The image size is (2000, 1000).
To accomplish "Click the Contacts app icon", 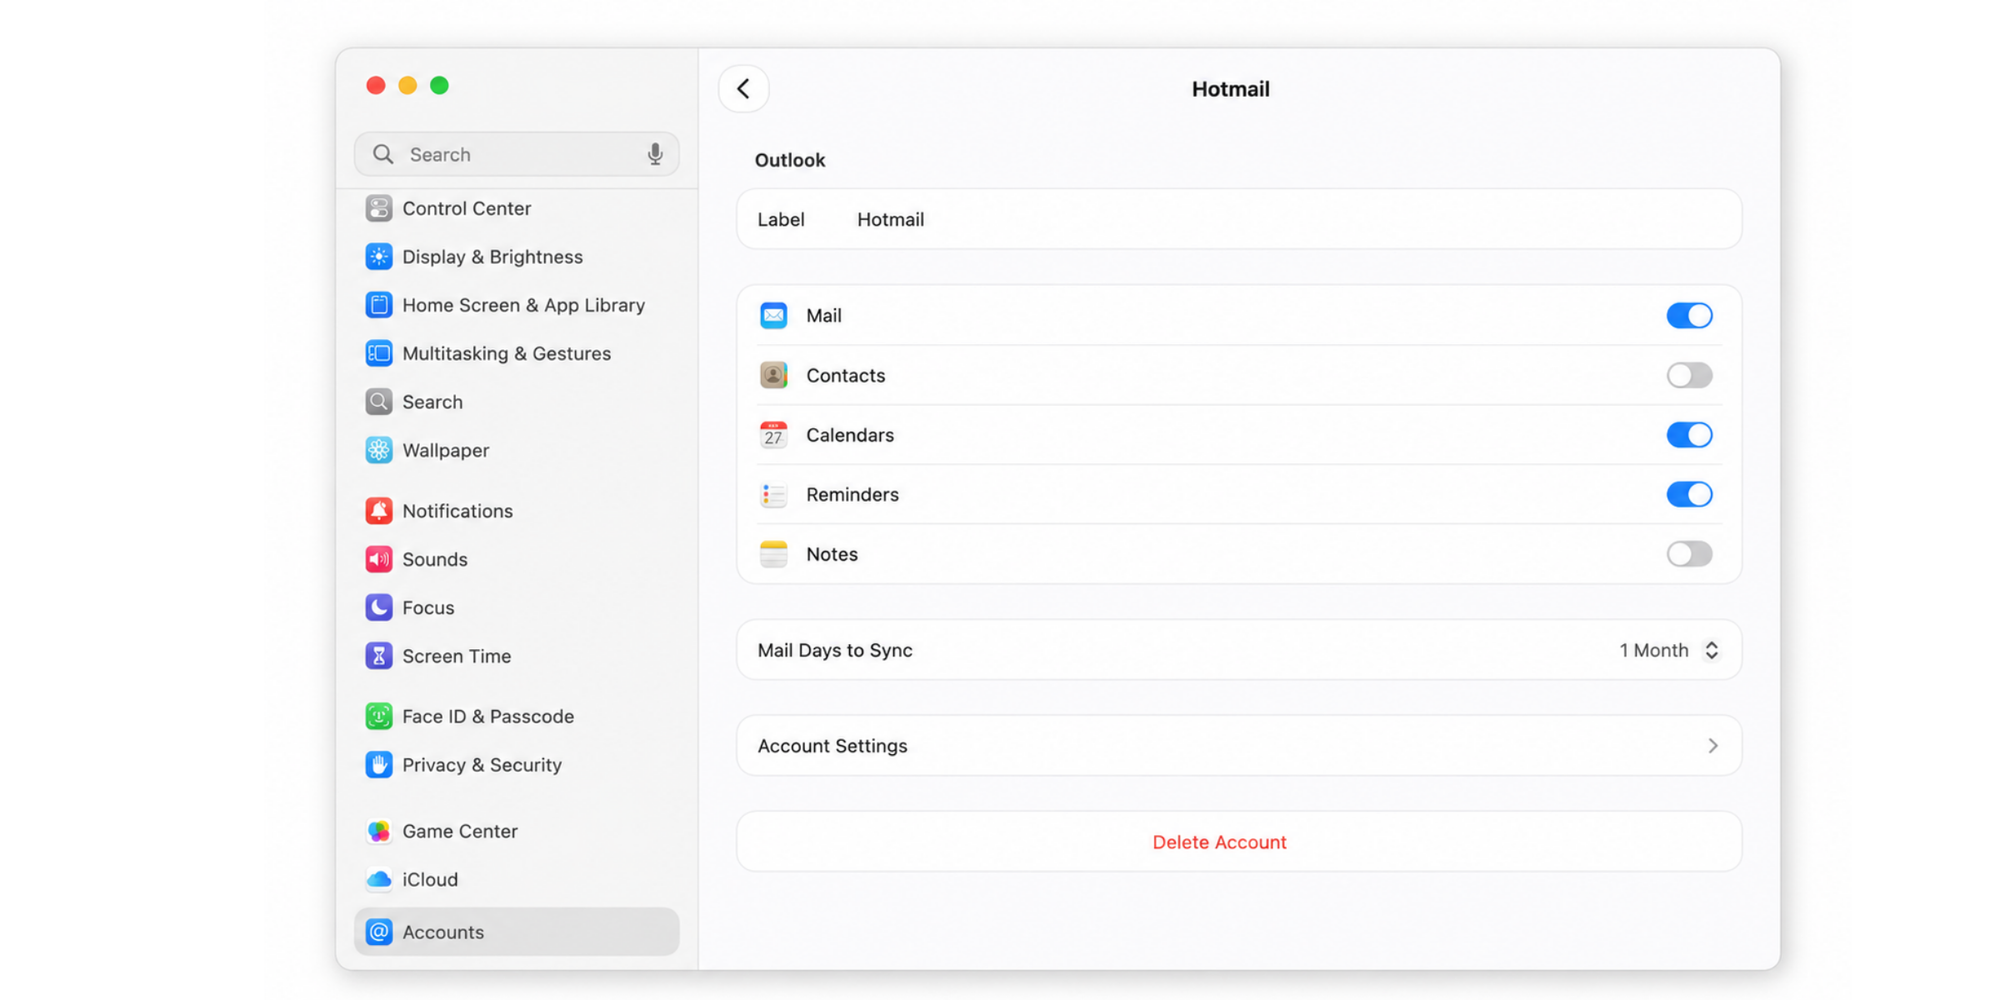I will coord(773,375).
